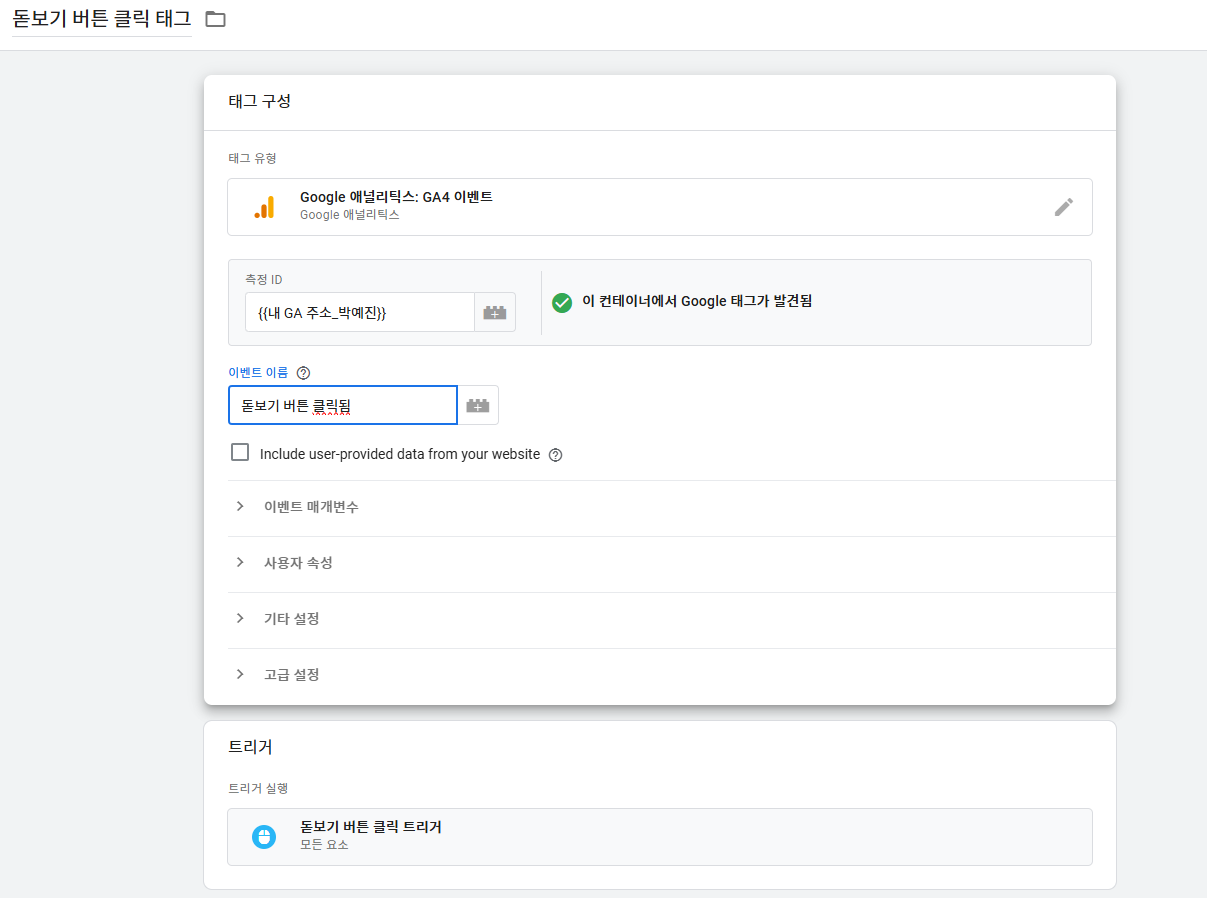Click help icon beside user-provided data option

click(556, 455)
